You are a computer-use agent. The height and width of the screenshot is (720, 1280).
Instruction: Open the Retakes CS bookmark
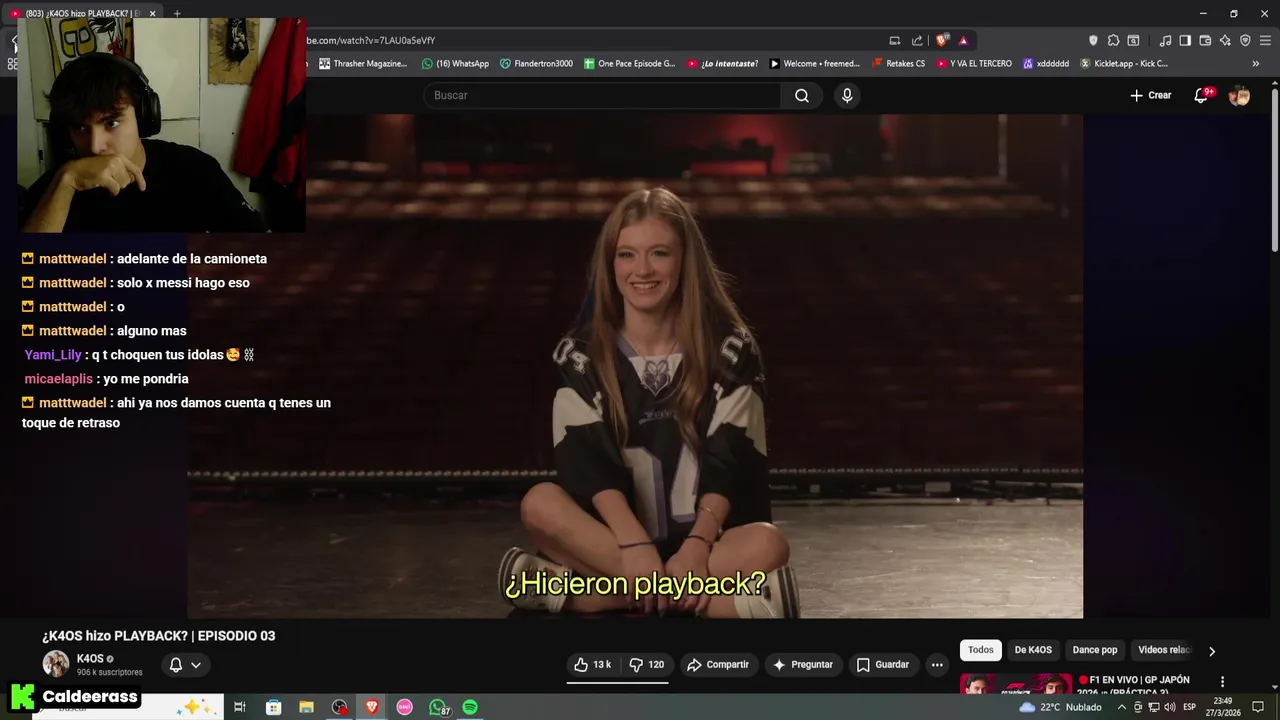899,63
